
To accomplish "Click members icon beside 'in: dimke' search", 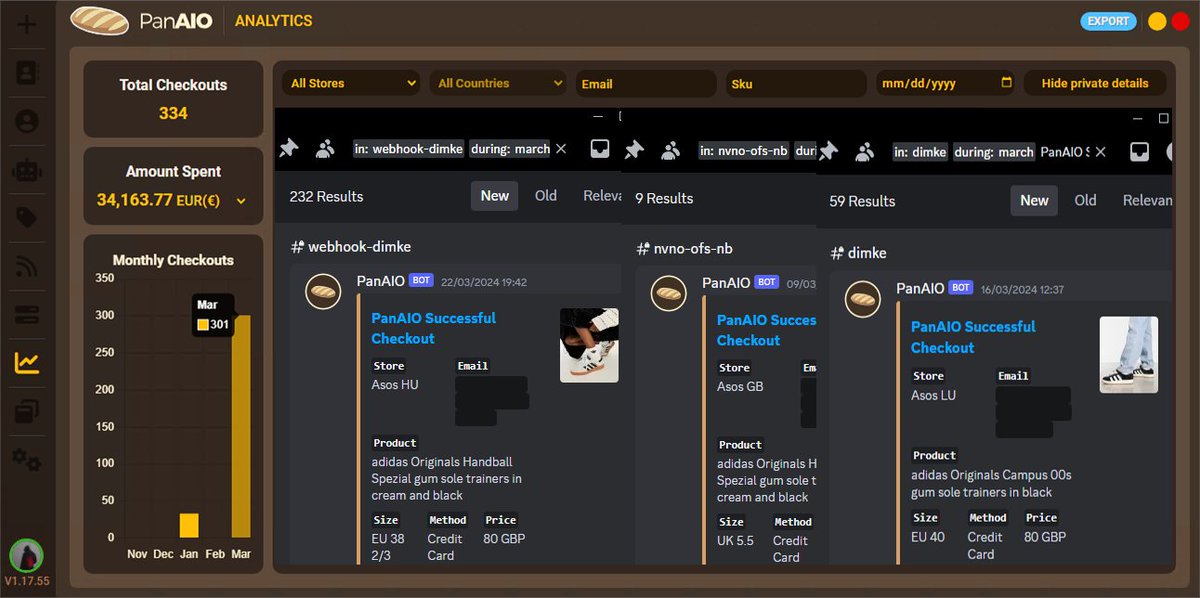I will tap(864, 152).
